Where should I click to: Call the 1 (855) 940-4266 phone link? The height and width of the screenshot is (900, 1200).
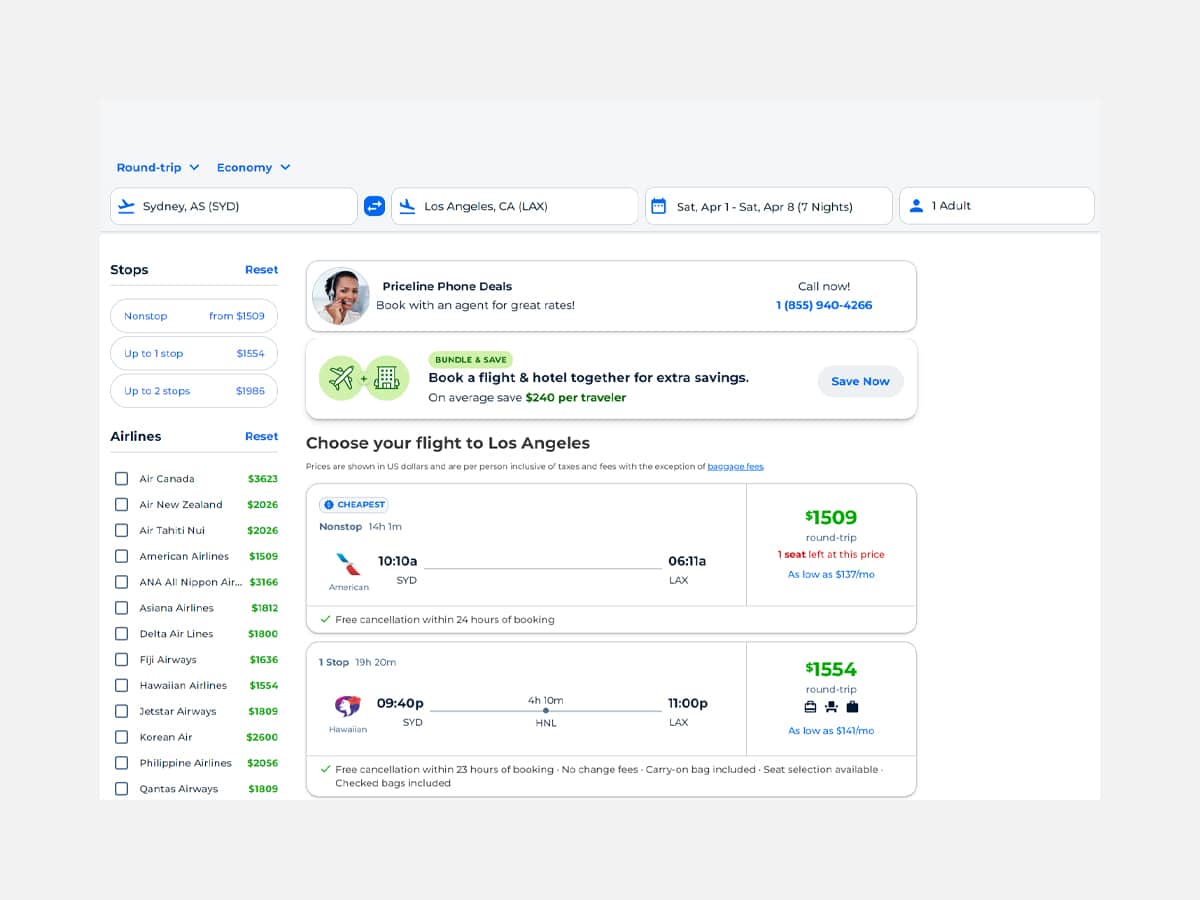pyautogui.click(x=824, y=305)
